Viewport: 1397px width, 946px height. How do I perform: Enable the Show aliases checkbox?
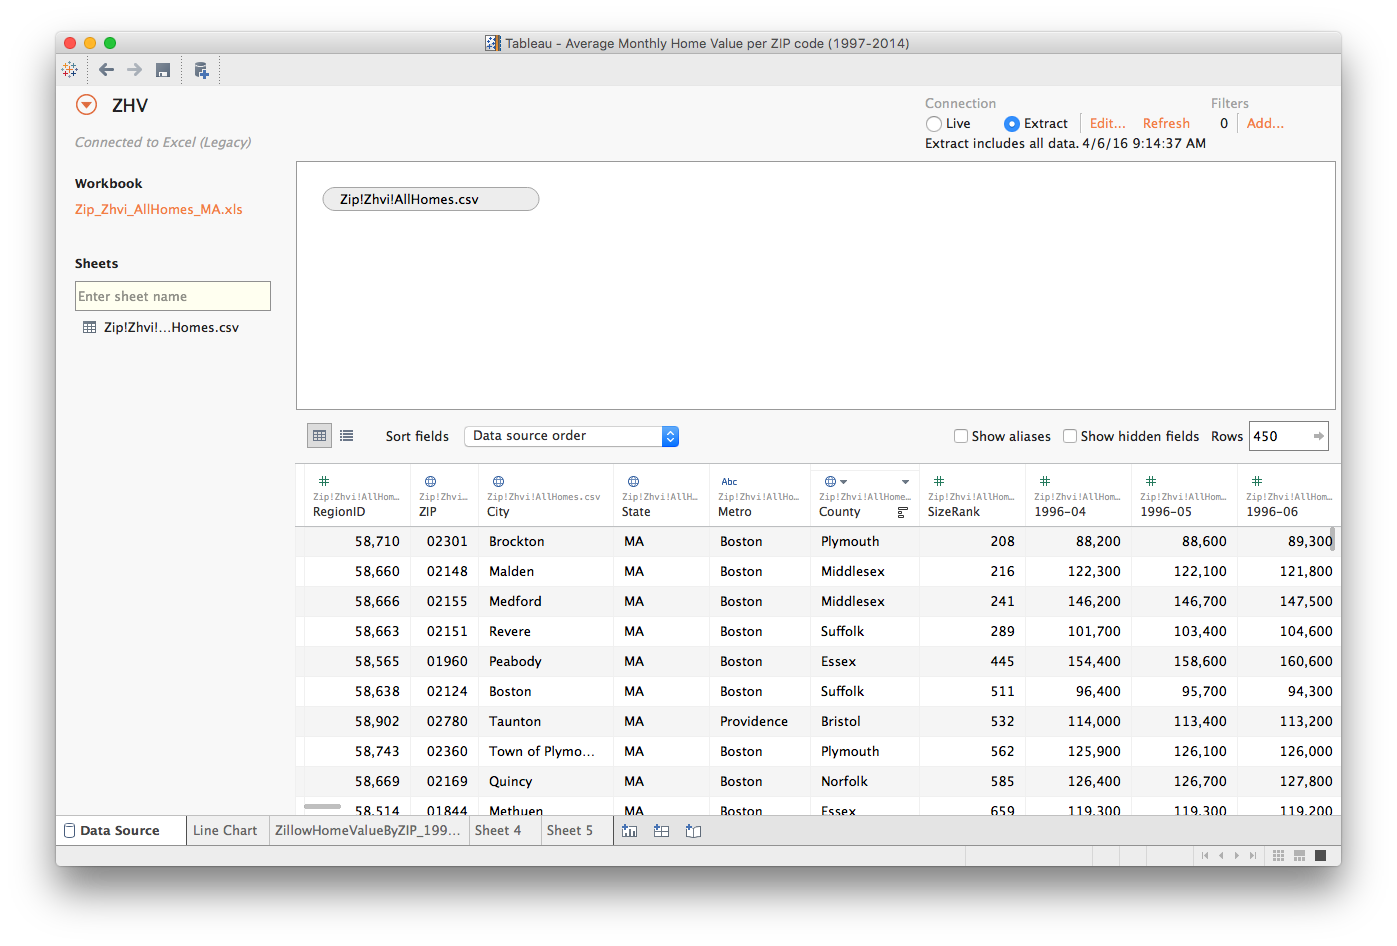tap(961, 436)
